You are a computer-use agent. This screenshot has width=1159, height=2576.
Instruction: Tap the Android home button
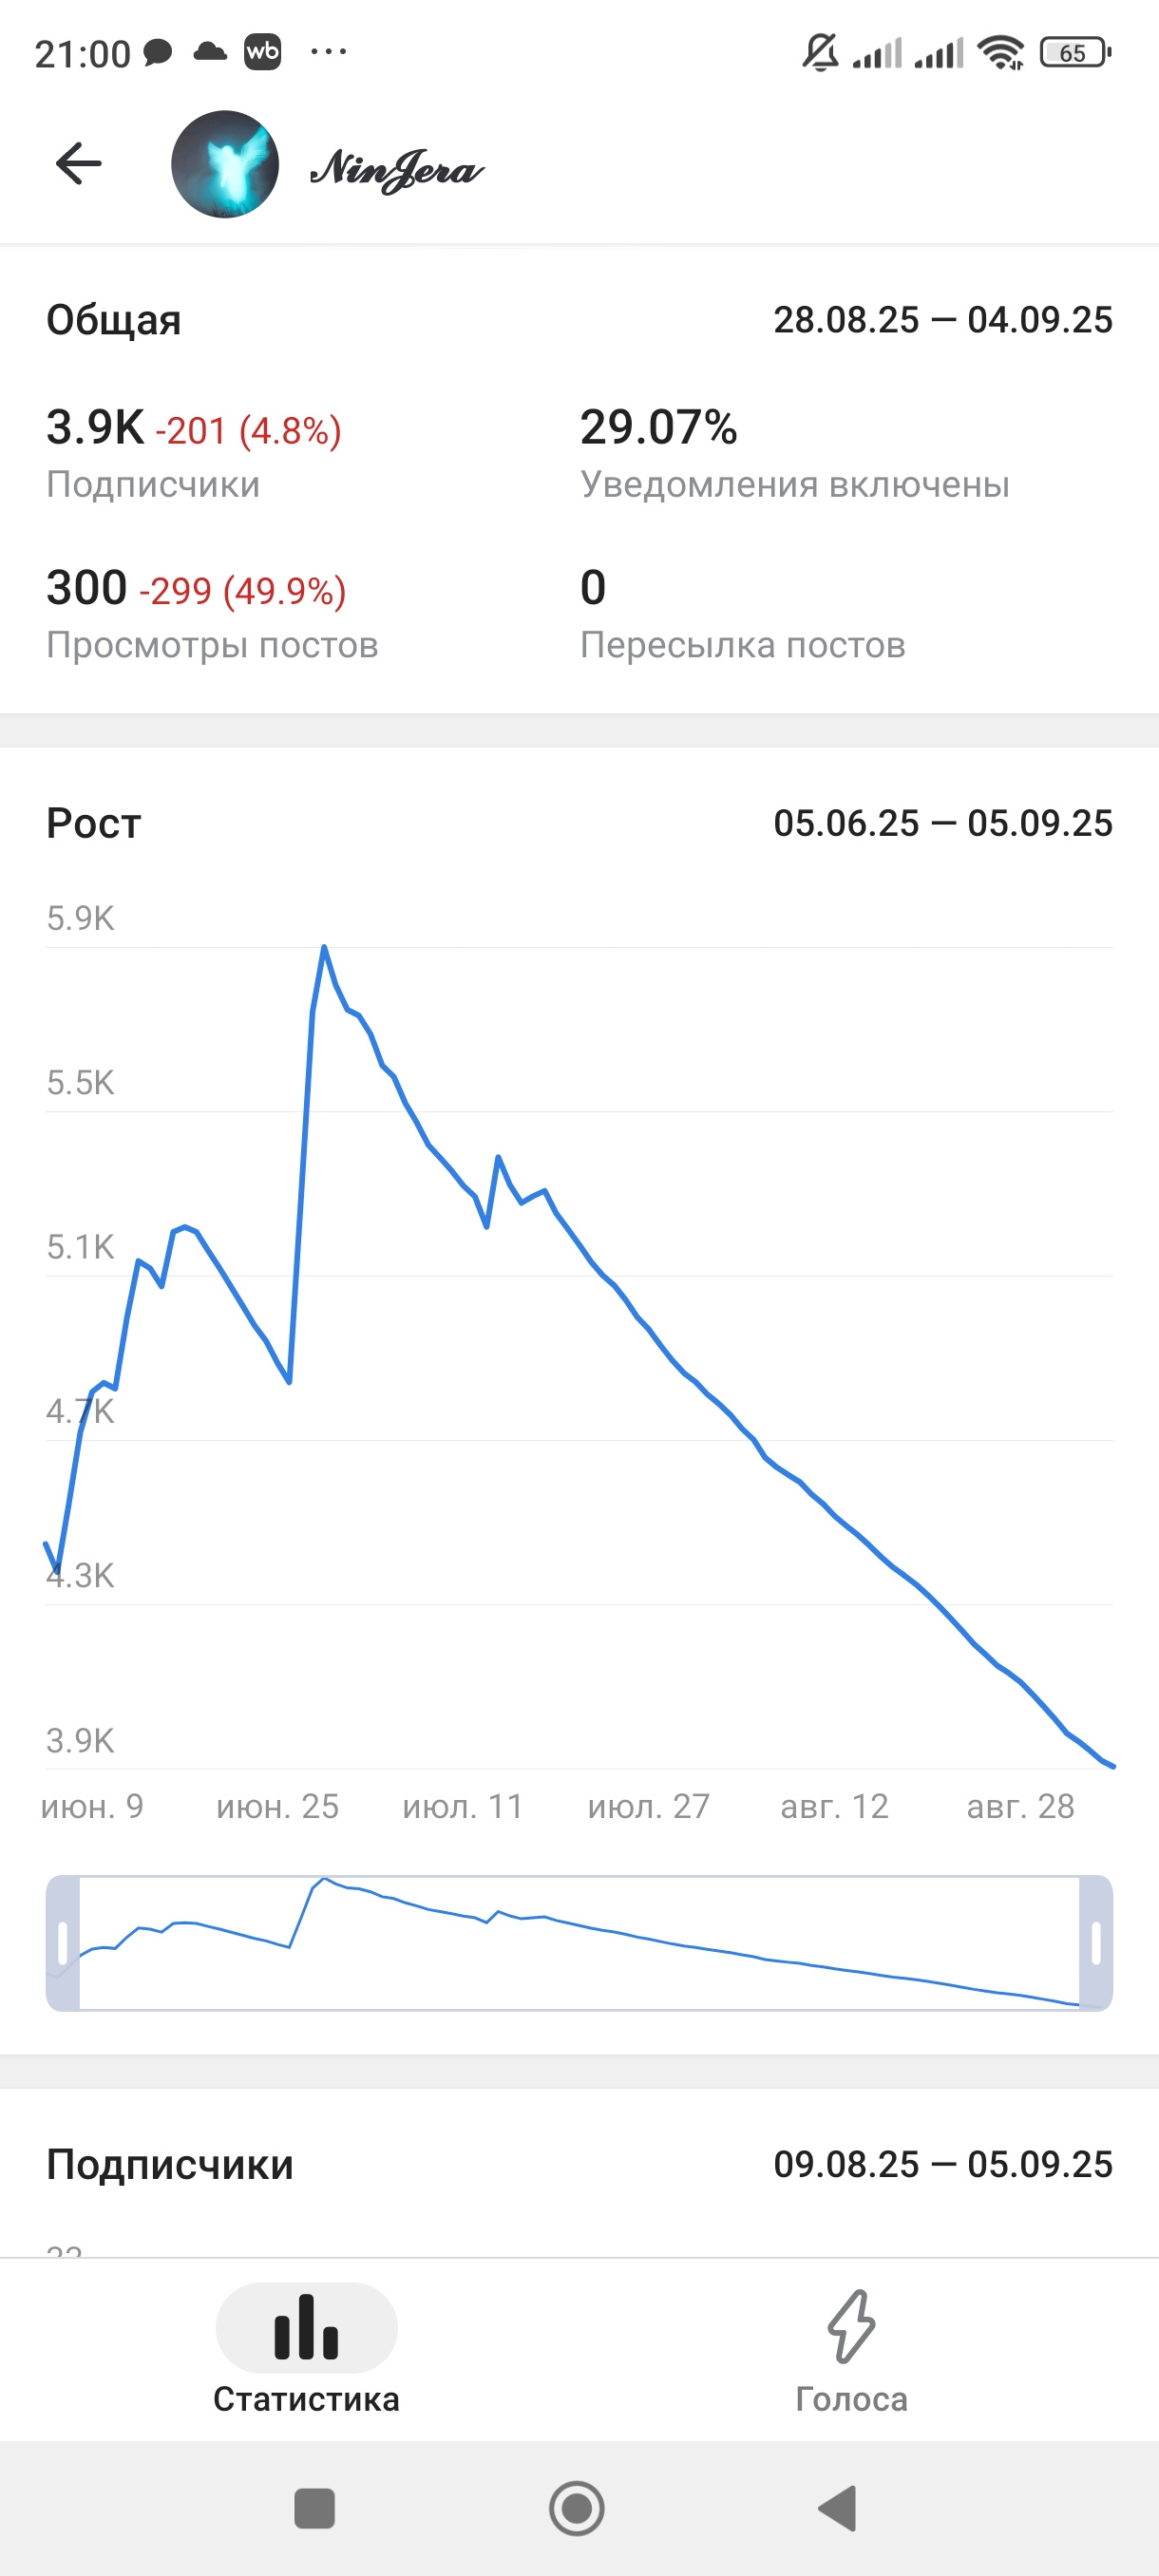[577, 2508]
